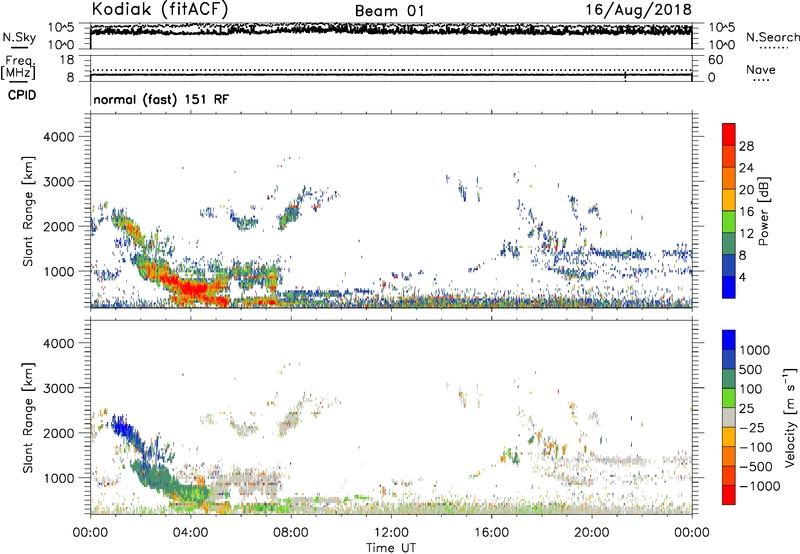This screenshot has width=800, height=554.
Task: Click the "Beam 01" header label
Action: 389,11
